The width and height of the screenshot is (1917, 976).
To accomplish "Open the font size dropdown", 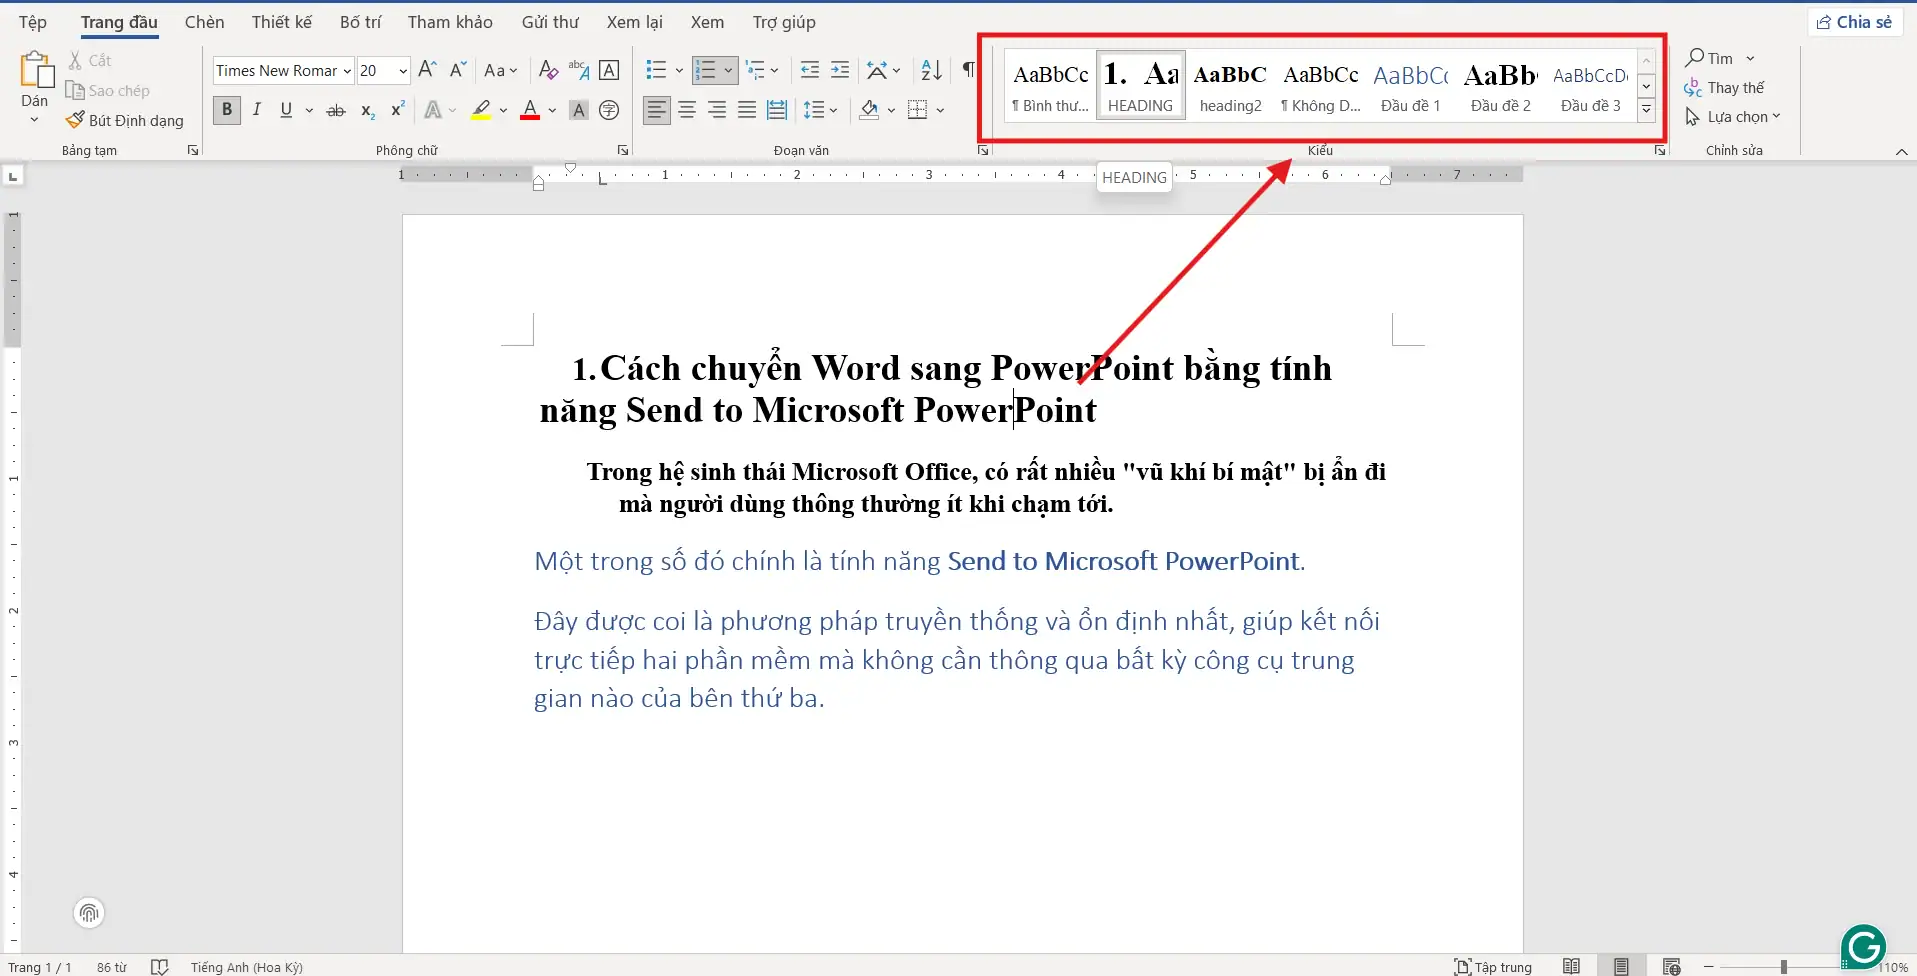I will pos(403,71).
